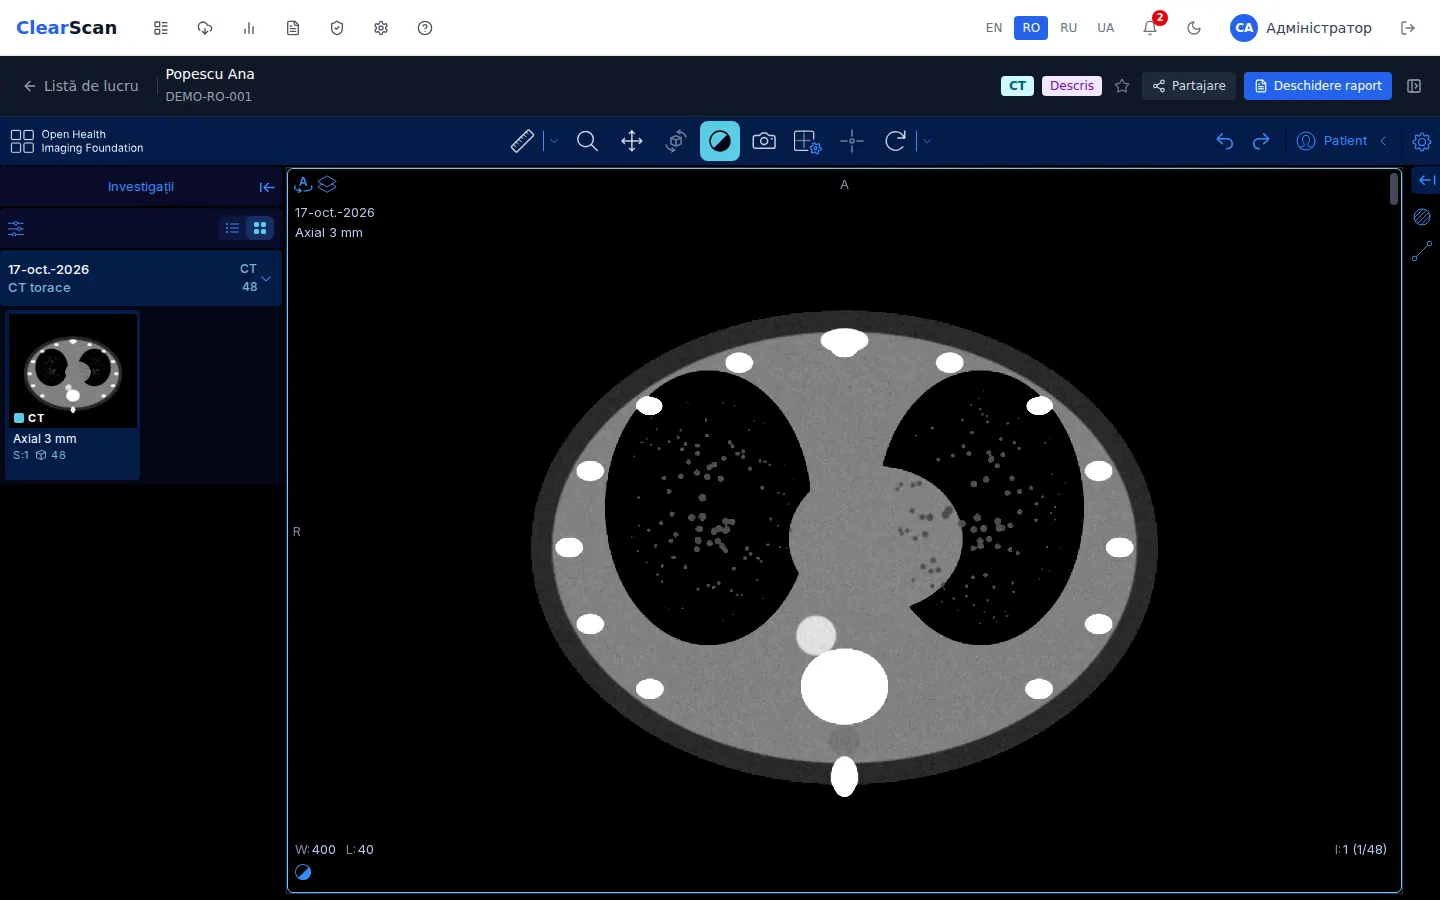Switch studies panel to list view
The height and width of the screenshot is (900, 1440).
pyautogui.click(x=232, y=228)
